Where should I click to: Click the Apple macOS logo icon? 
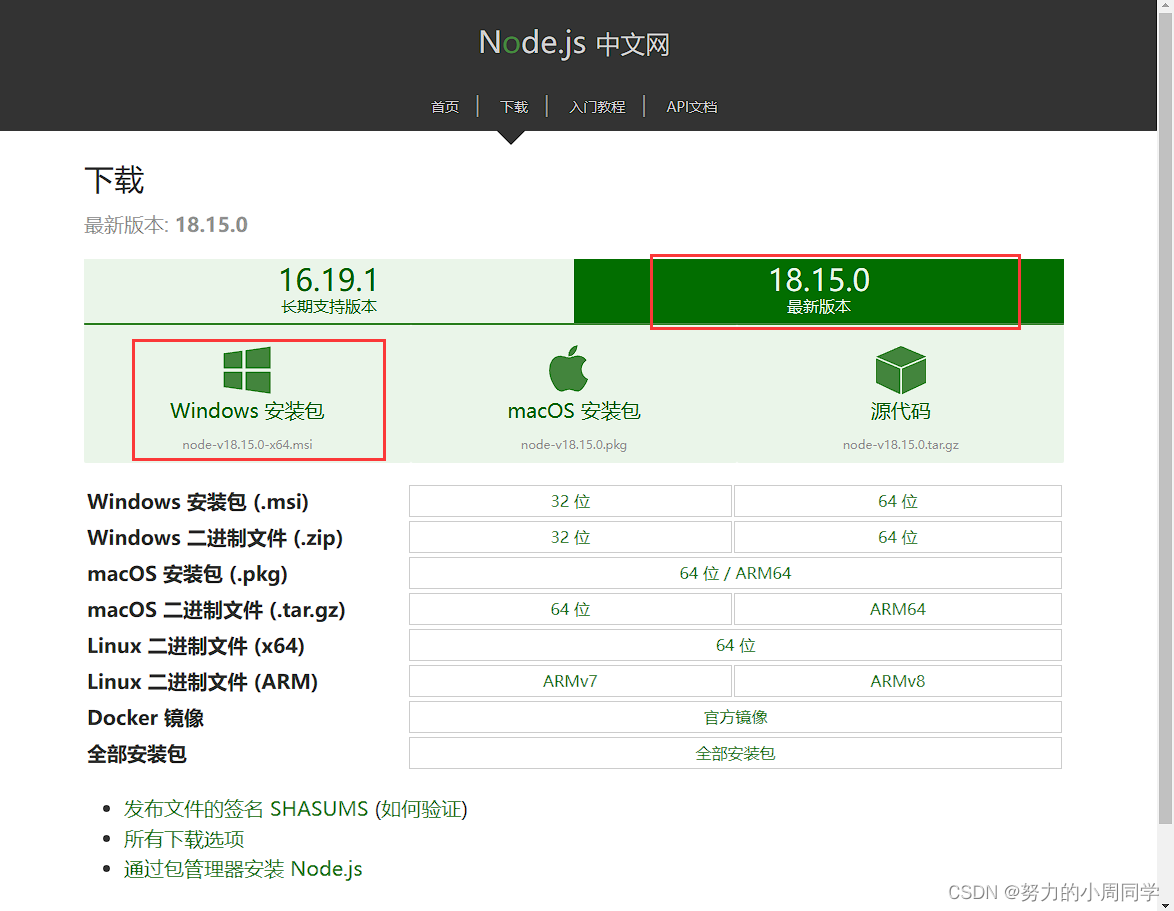click(568, 368)
